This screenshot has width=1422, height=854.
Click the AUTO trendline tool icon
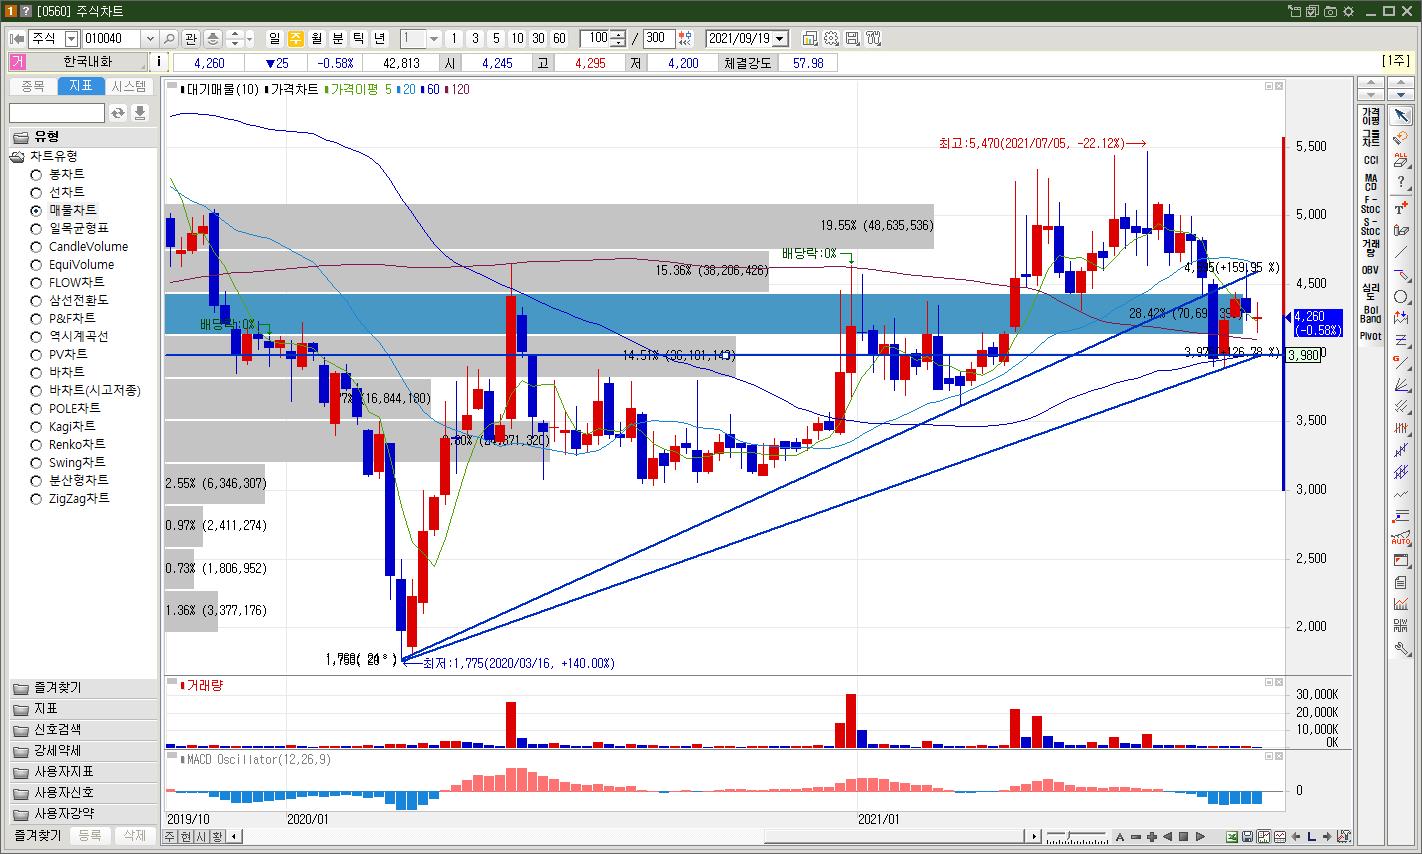(1401, 539)
